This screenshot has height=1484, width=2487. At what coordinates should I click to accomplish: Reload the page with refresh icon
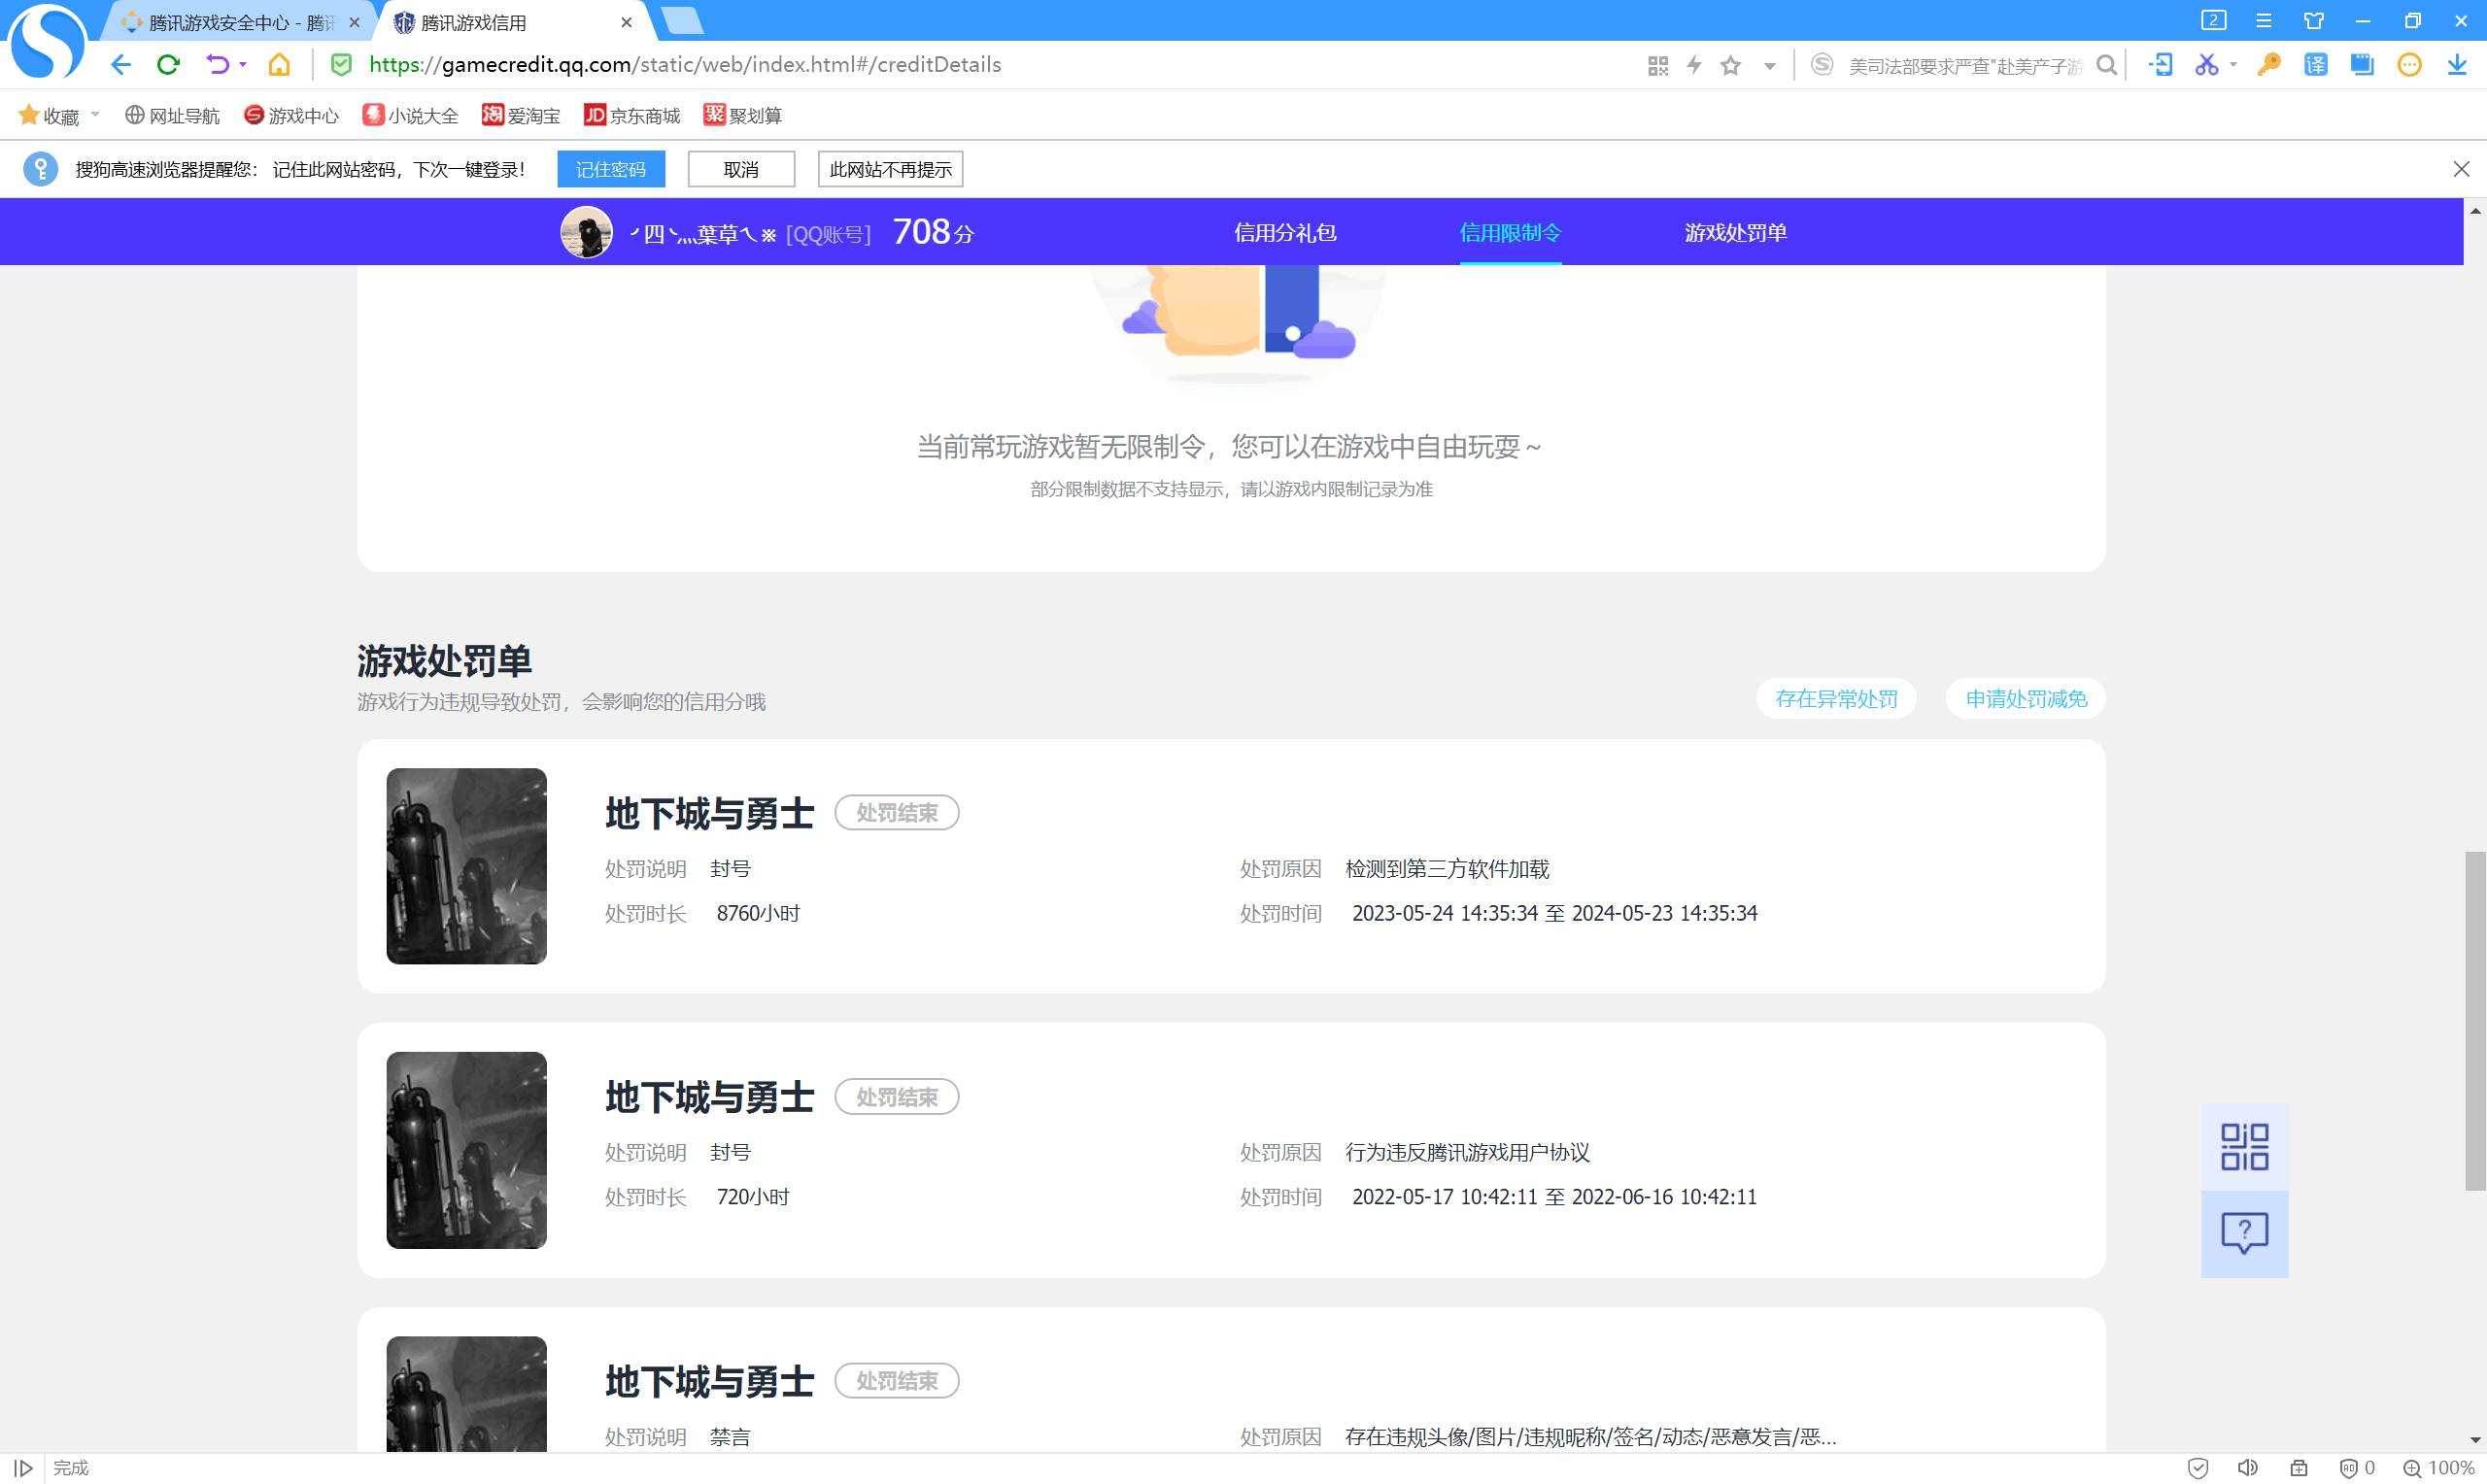[168, 65]
